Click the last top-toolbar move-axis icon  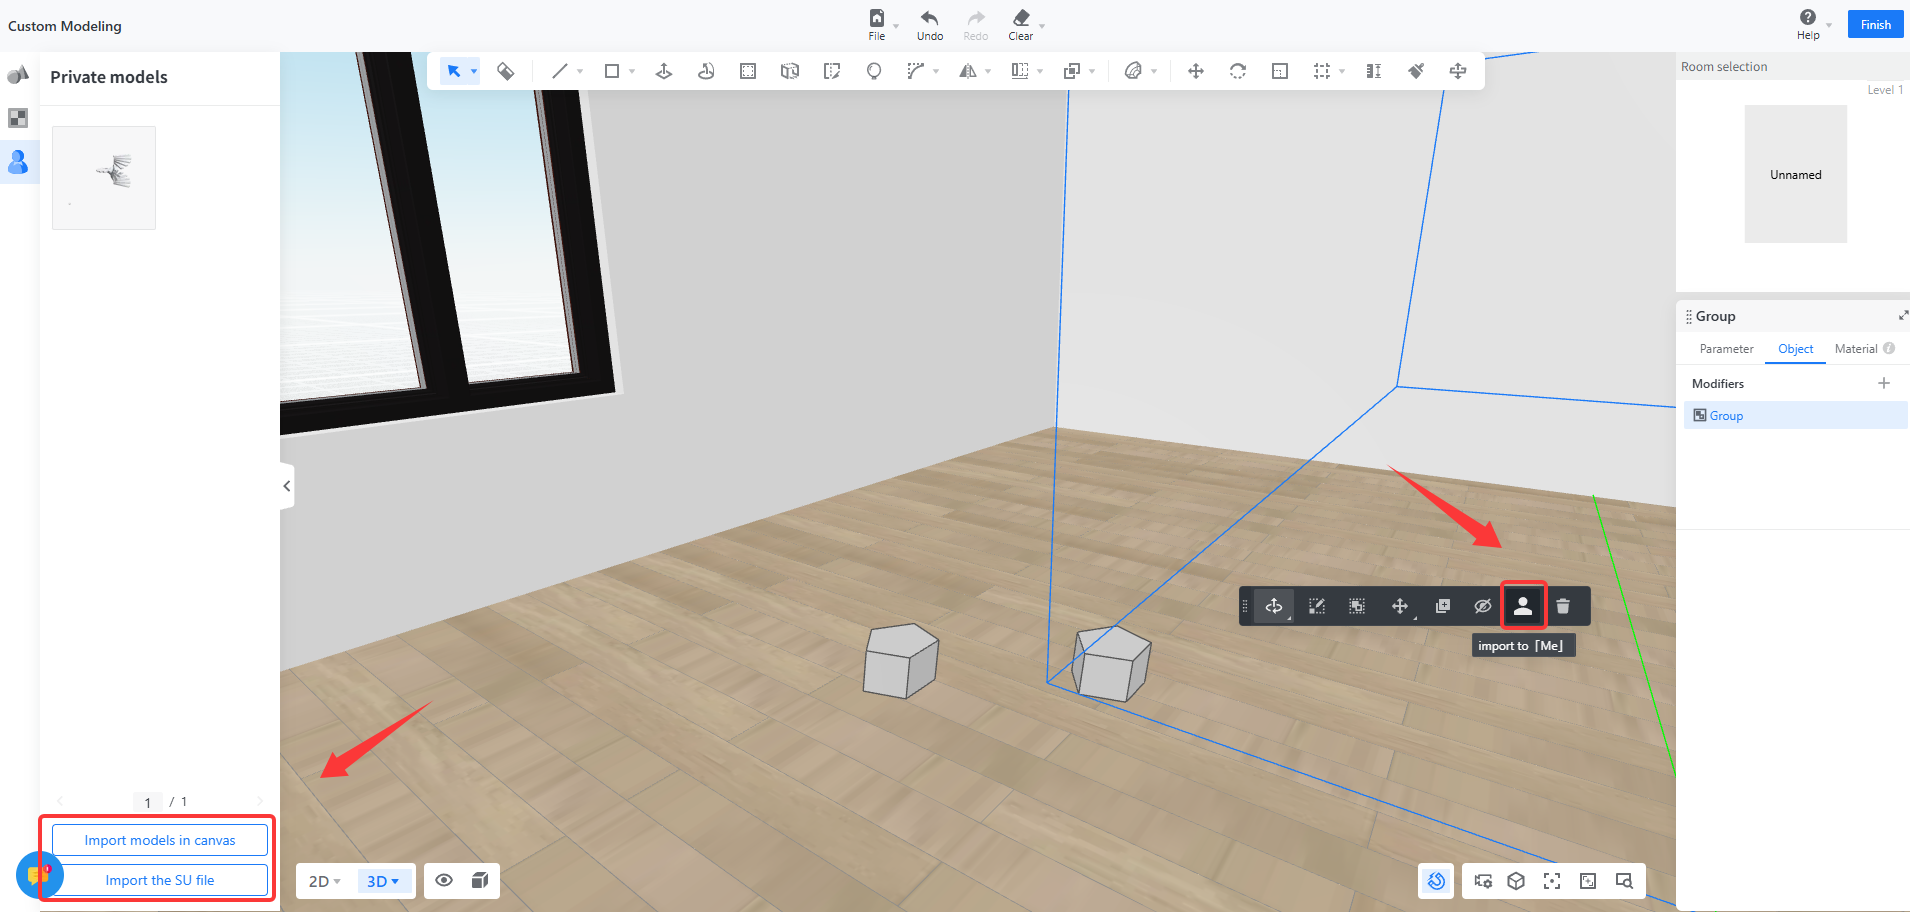1458,71
